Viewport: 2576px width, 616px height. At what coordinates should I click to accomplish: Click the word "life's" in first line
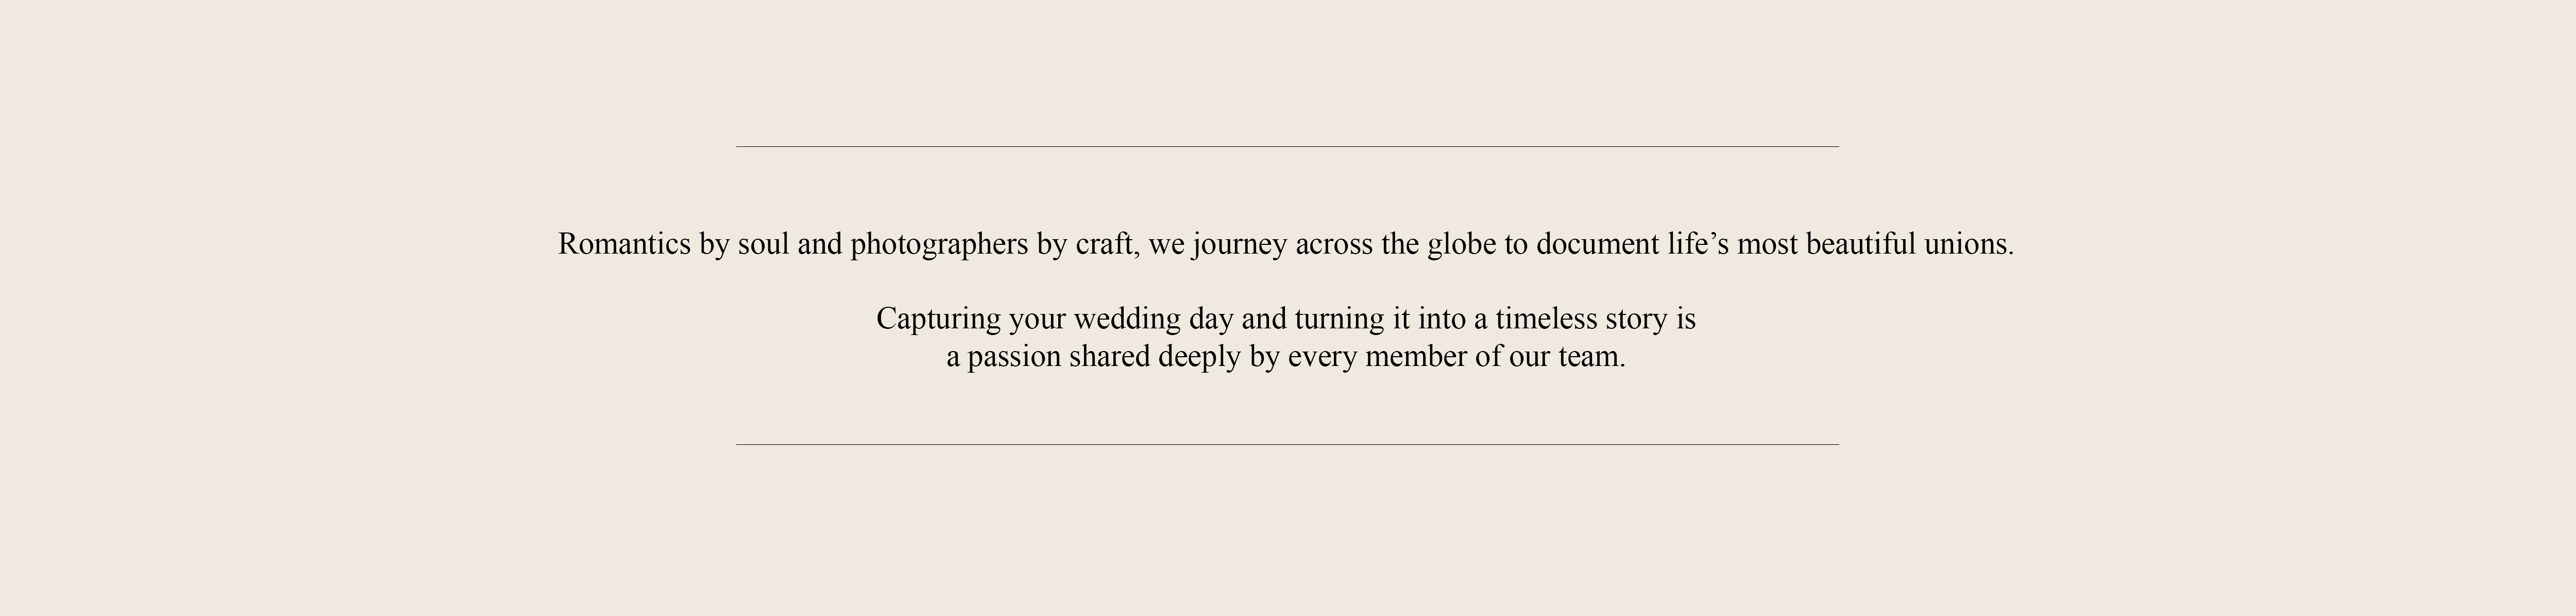pyautogui.click(x=1698, y=244)
